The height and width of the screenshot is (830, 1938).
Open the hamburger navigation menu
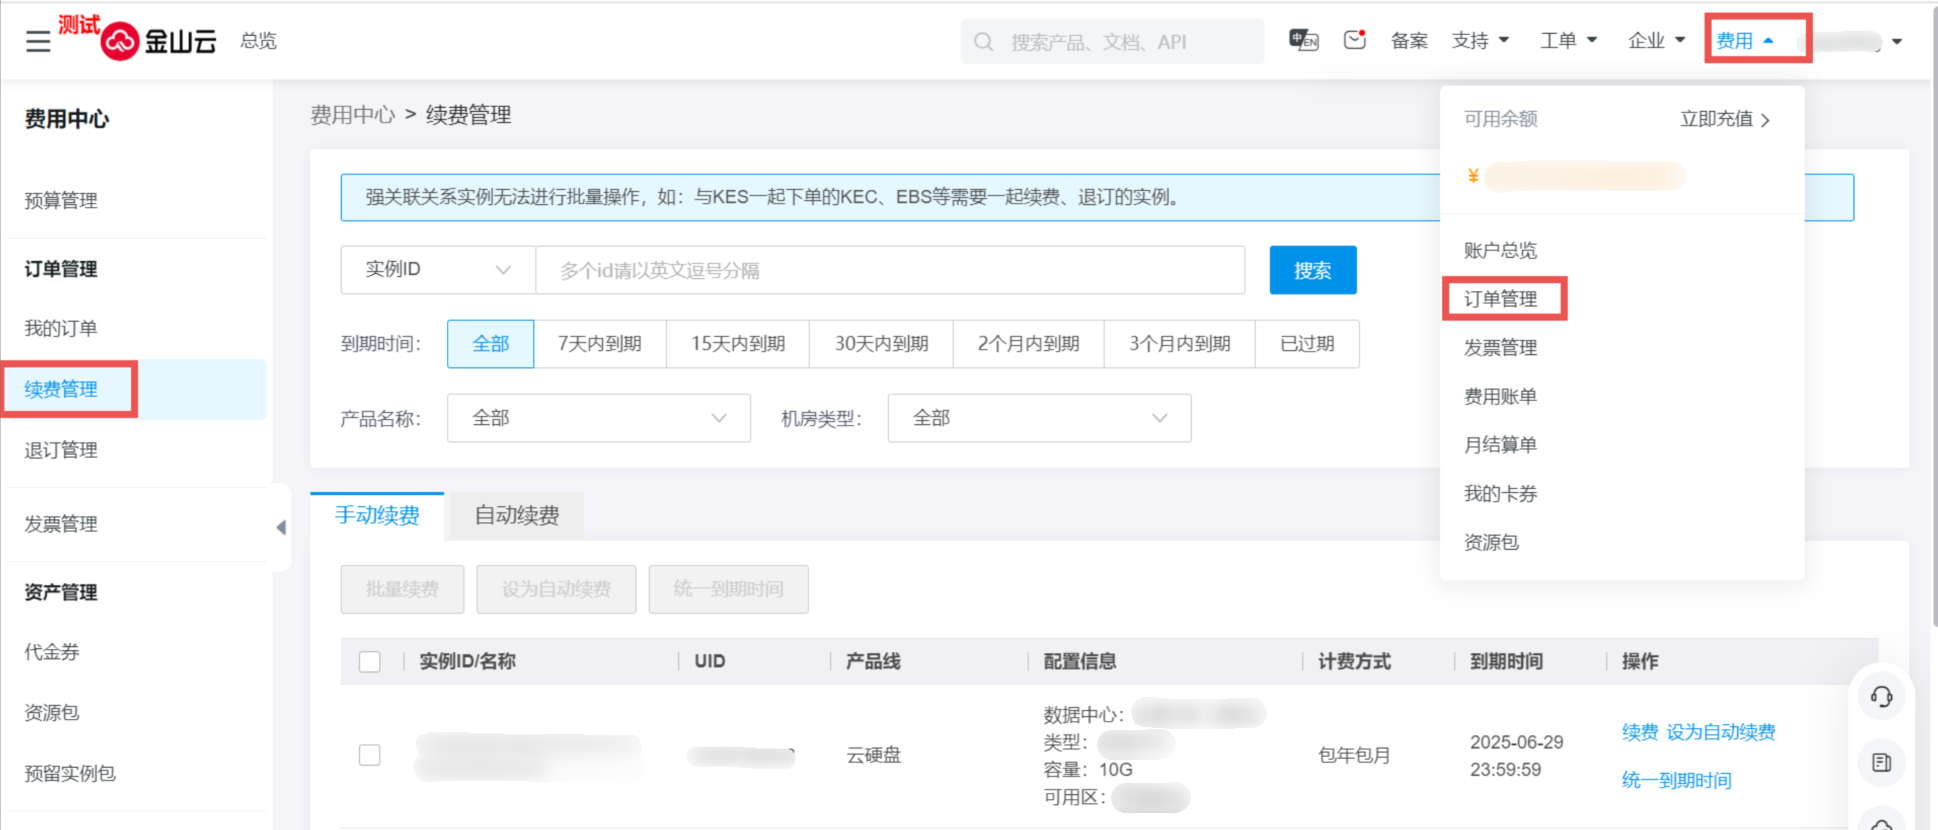click(38, 41)
